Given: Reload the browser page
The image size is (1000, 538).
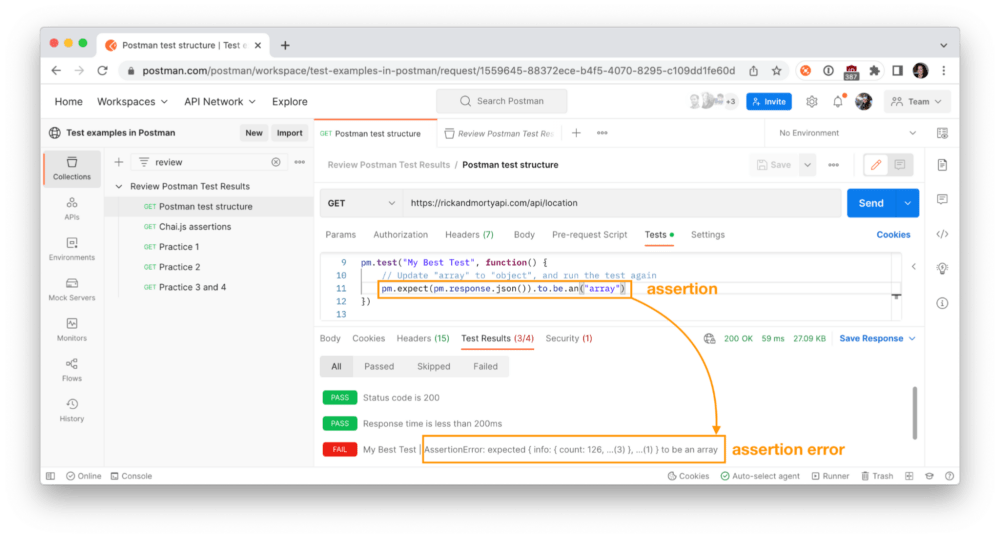Looking at the screenshot, I should [102, 71].
